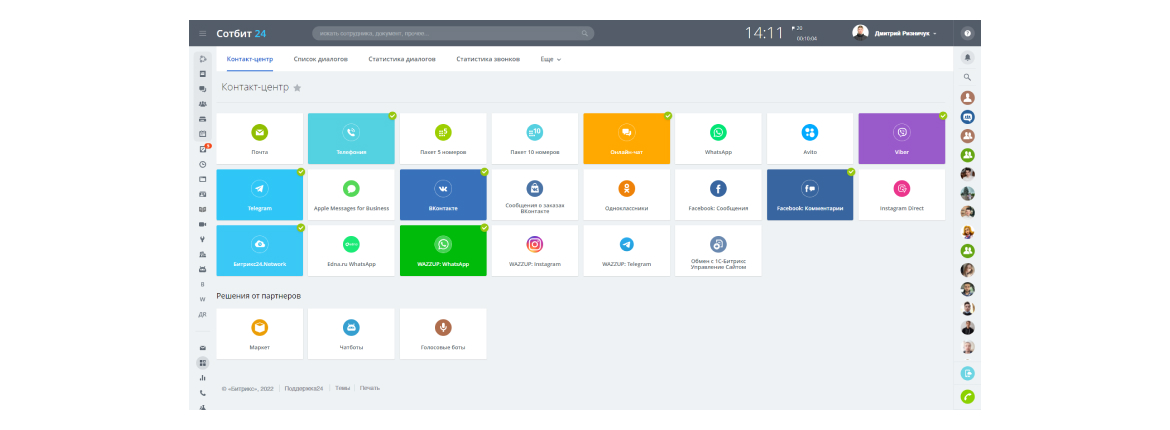Screen dimensions: 1170x430
Task: Open the Онлайн-чат channel tile
Action: coord(627,139)
